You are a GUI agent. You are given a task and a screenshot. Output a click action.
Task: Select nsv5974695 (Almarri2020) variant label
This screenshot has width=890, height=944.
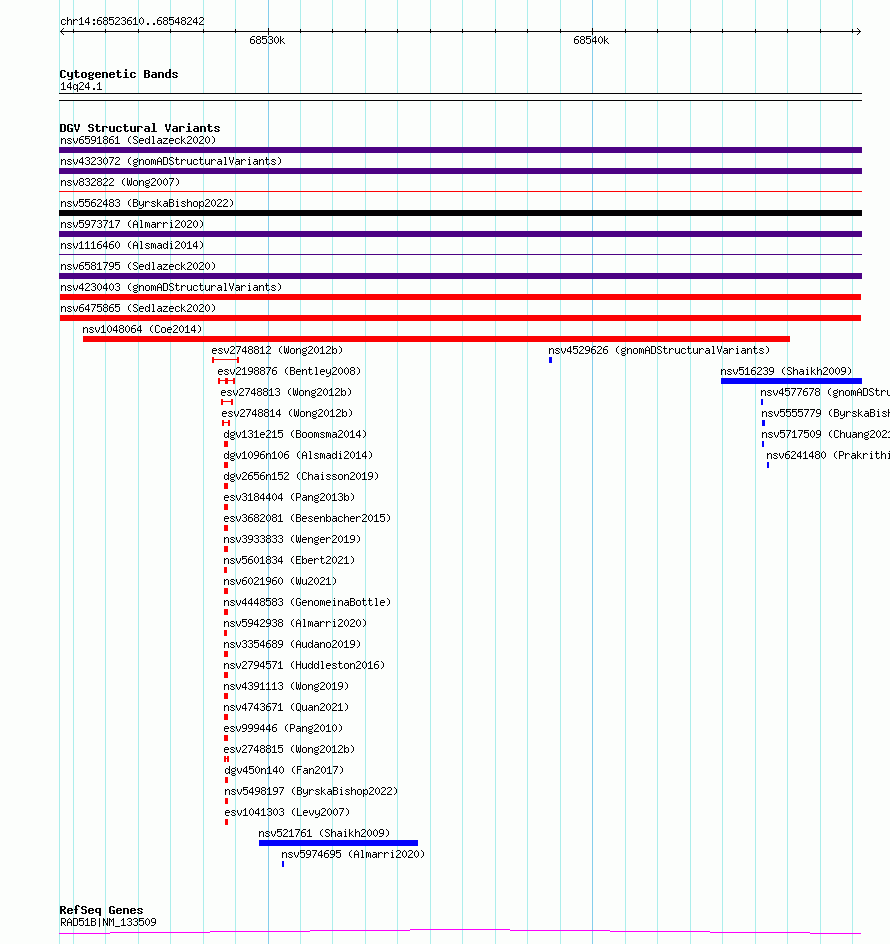click(x=353, y=855)
